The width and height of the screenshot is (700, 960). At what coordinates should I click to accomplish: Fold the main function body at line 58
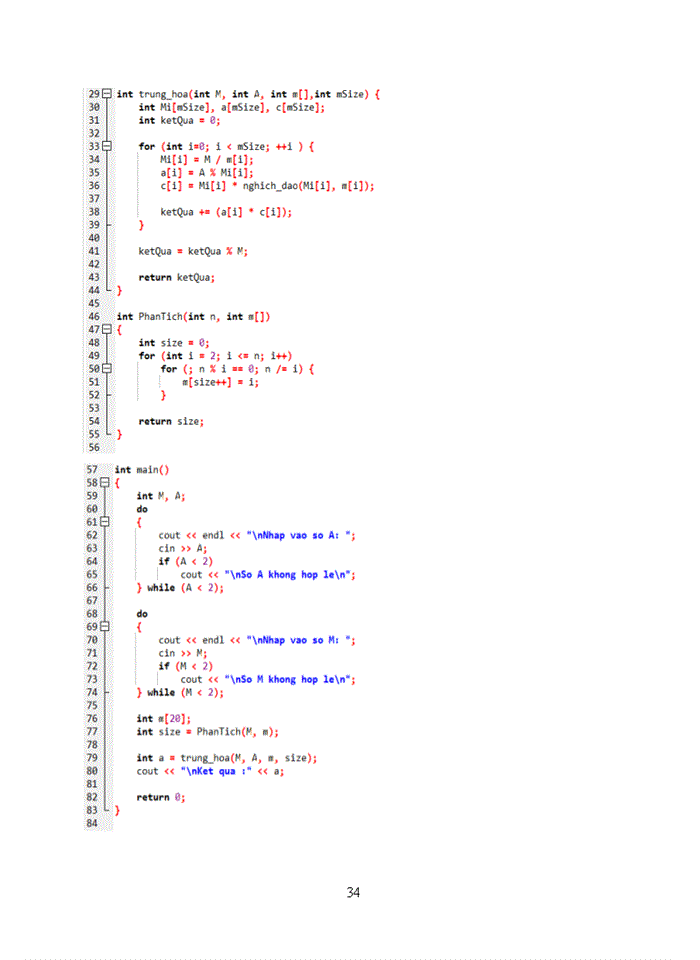coord(106,482)
